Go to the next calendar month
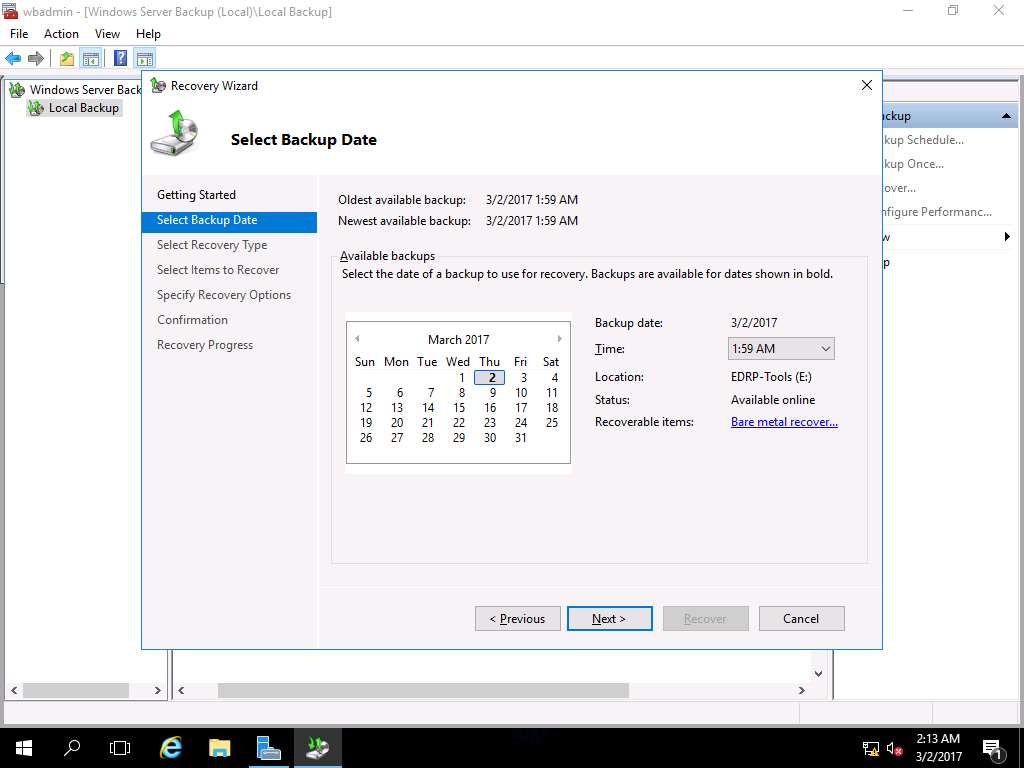This screenshot has width=1024, height=768. [x=560, y=339]
